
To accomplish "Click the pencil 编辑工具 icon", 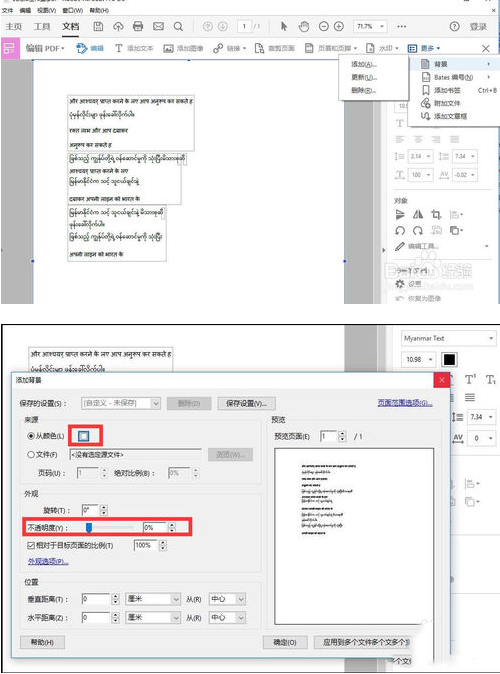I will pos(400,246).
